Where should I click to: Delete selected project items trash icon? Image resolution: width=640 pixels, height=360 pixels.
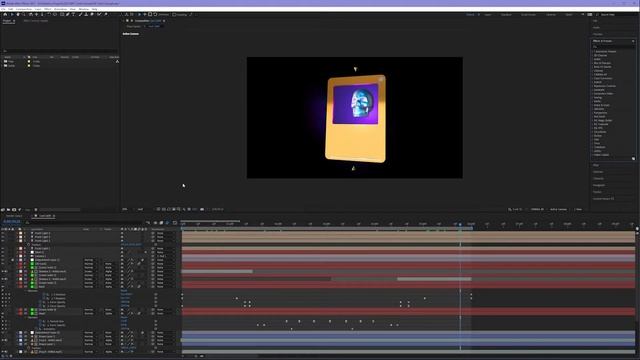click(x=36, y=210)
